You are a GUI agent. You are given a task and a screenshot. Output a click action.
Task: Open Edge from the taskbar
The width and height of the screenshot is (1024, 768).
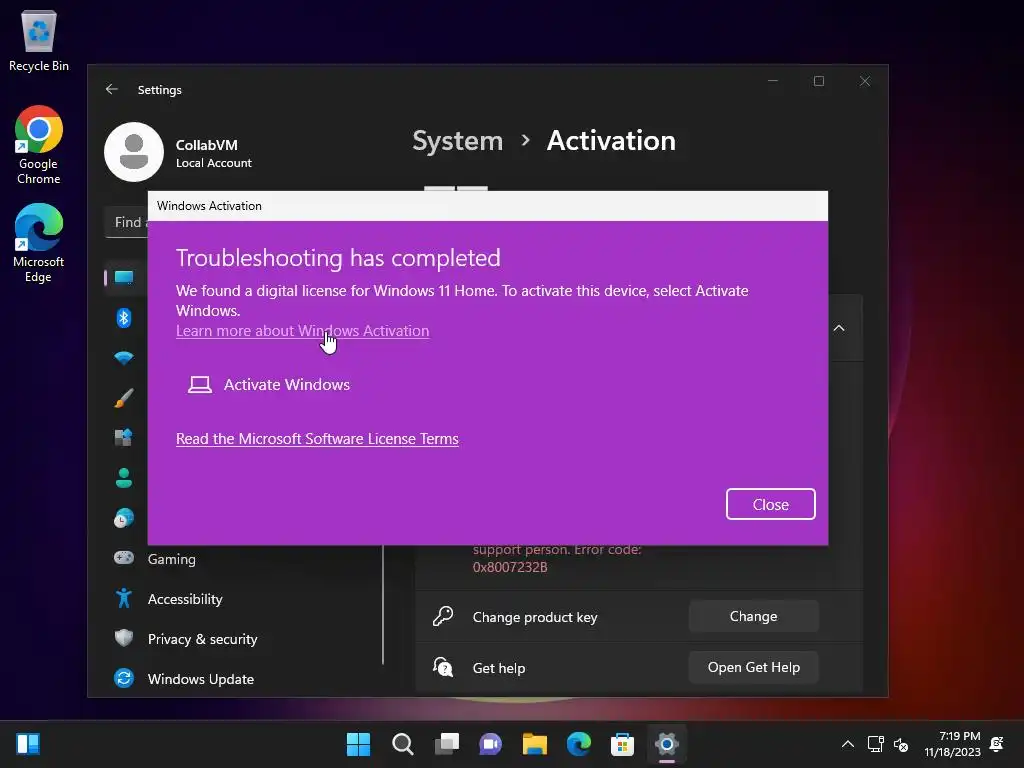pyautogui.click(x=579, y=744)
